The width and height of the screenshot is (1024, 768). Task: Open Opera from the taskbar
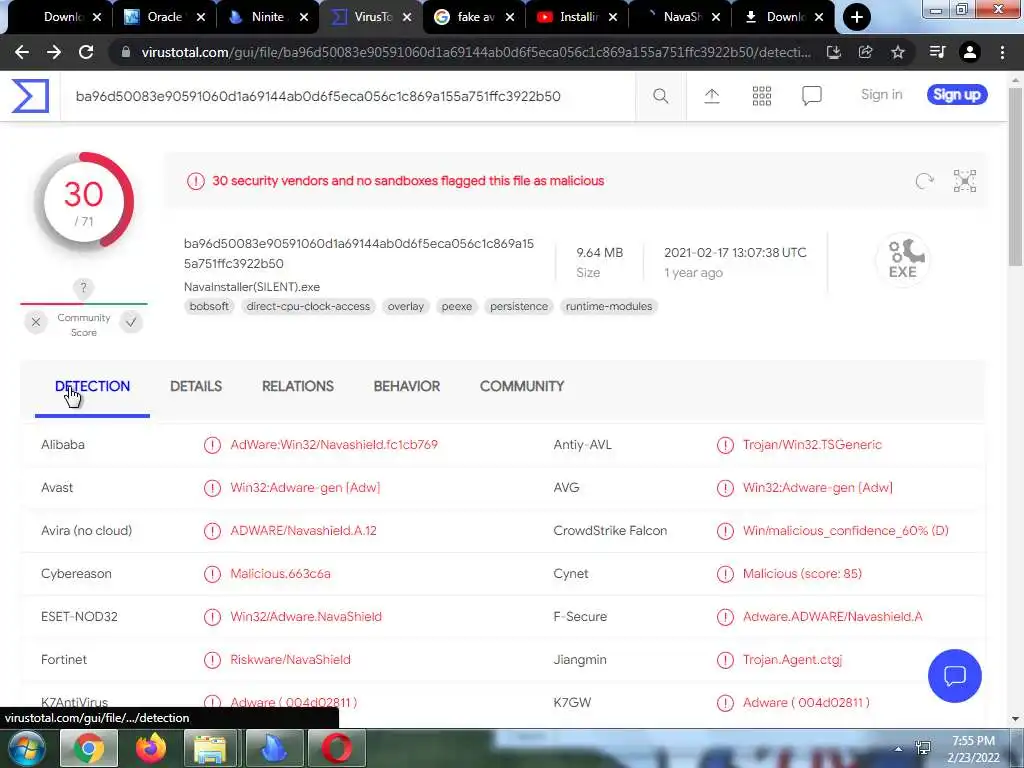(x=336, y=748)
